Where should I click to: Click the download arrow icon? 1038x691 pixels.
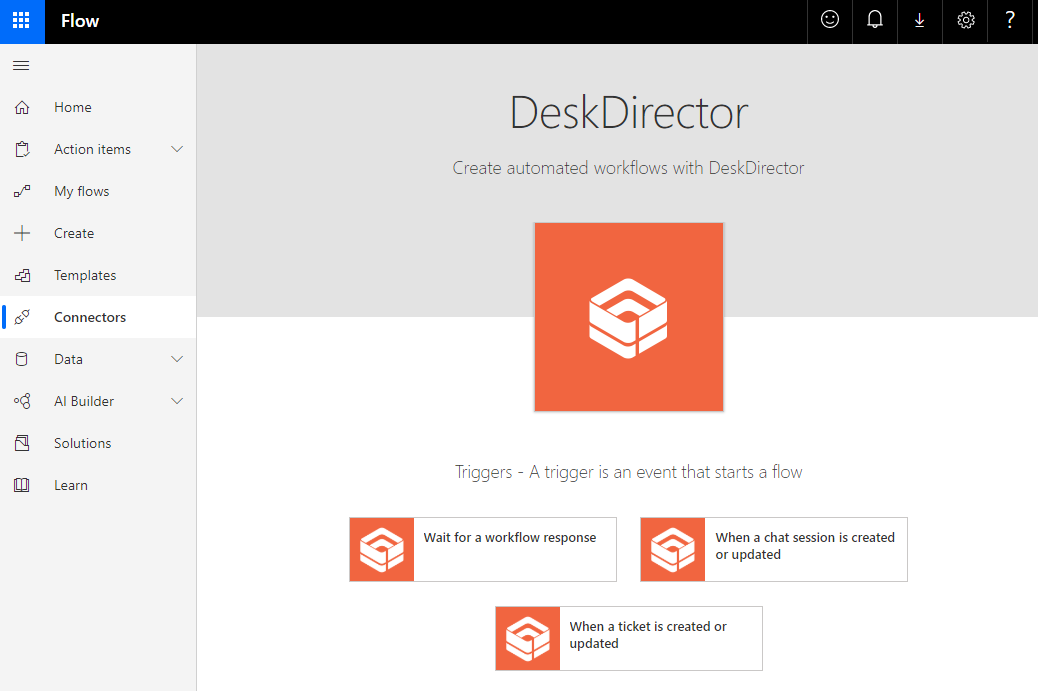tap(920, 21)
